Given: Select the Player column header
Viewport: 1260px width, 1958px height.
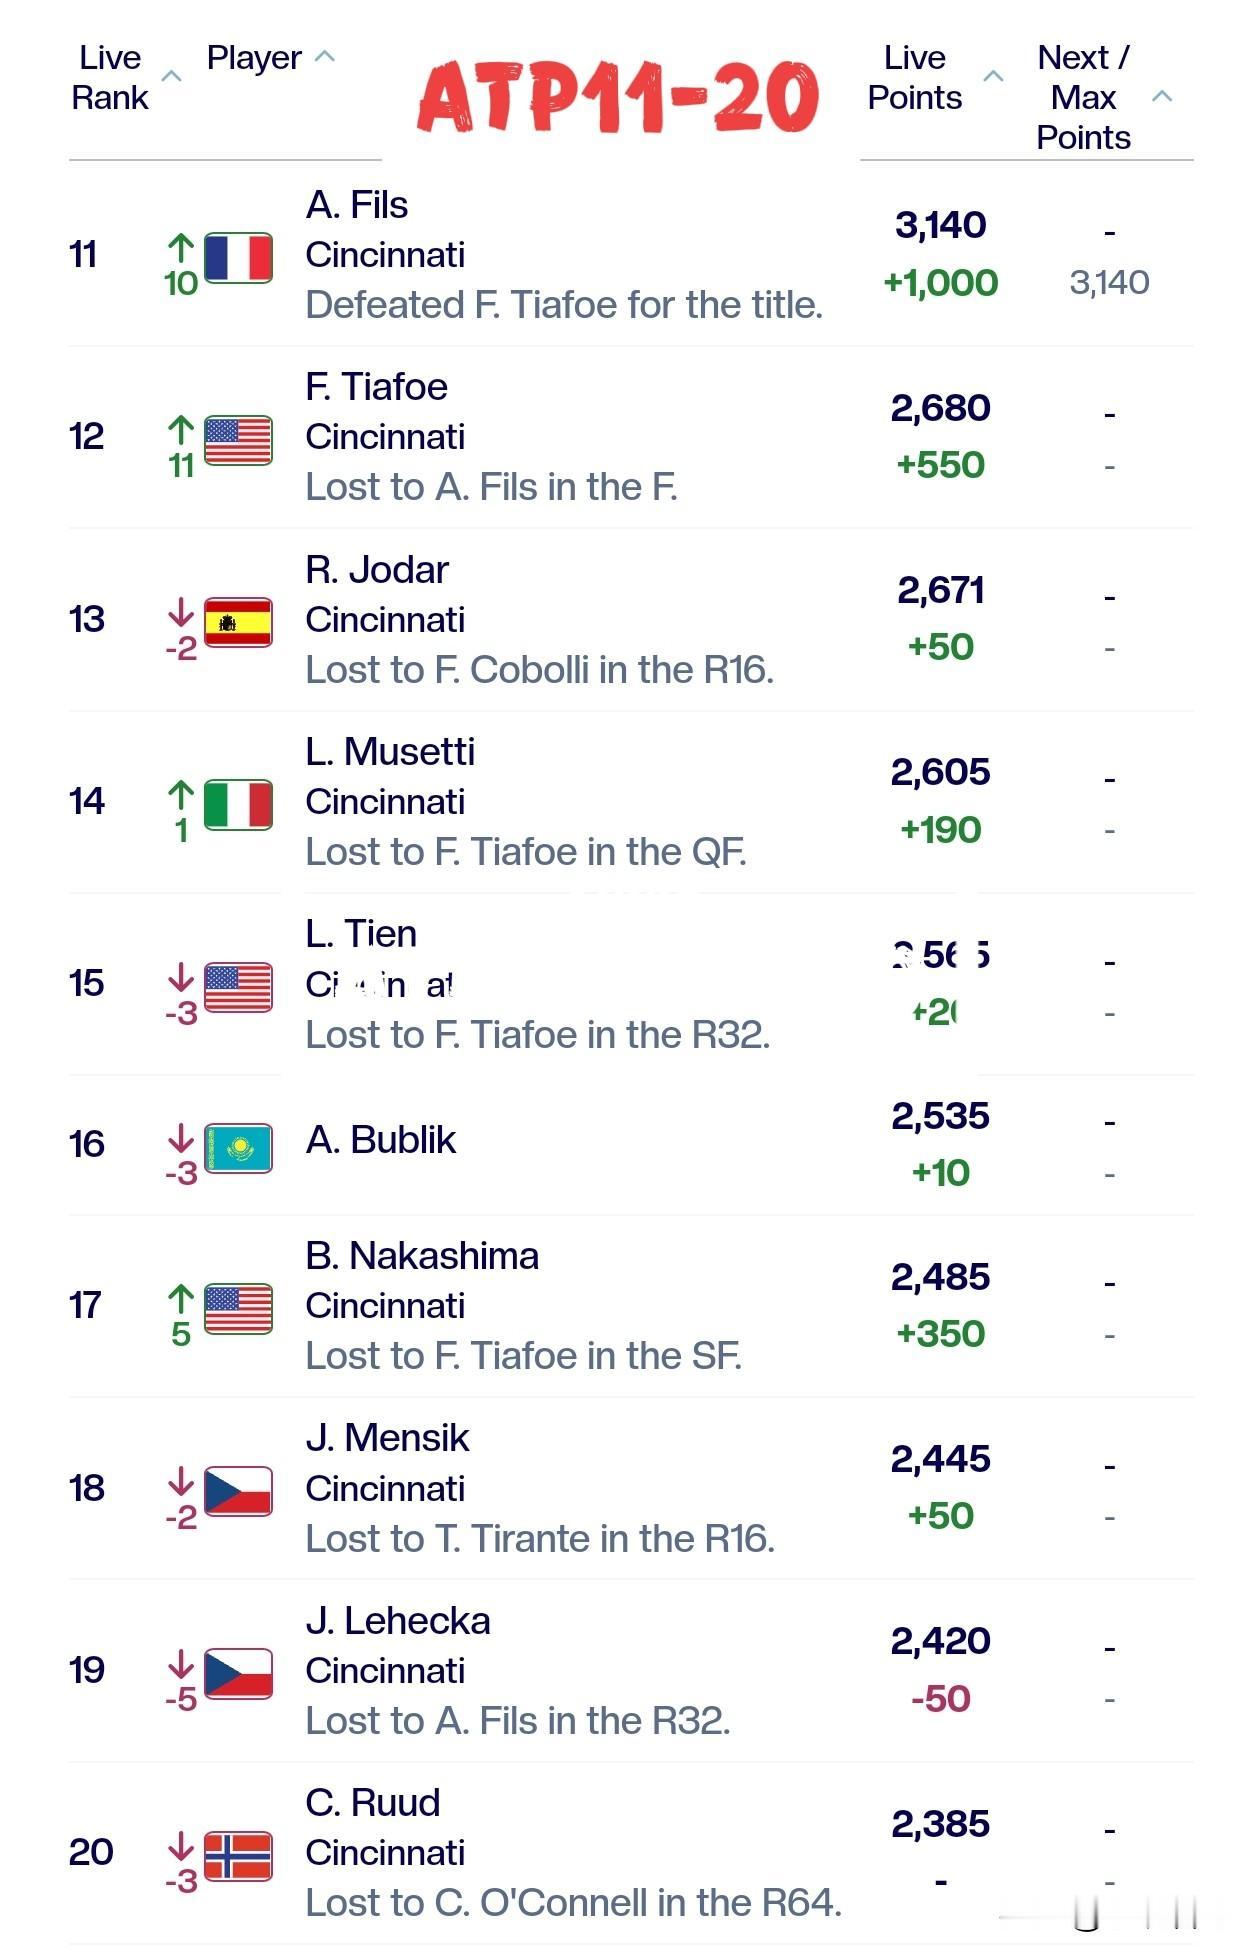Looking at the screenshot, I should (x=254, y=57).
